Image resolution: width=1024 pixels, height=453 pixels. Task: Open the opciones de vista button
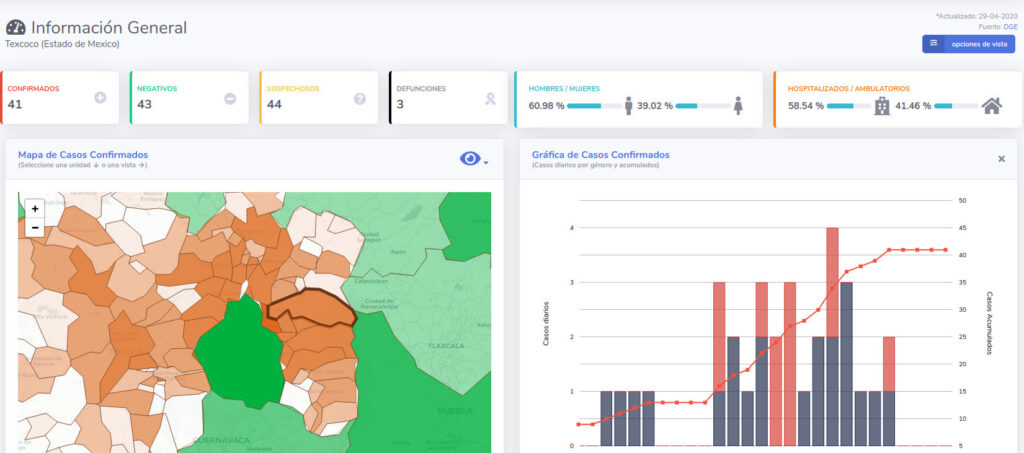click(968, 44)
